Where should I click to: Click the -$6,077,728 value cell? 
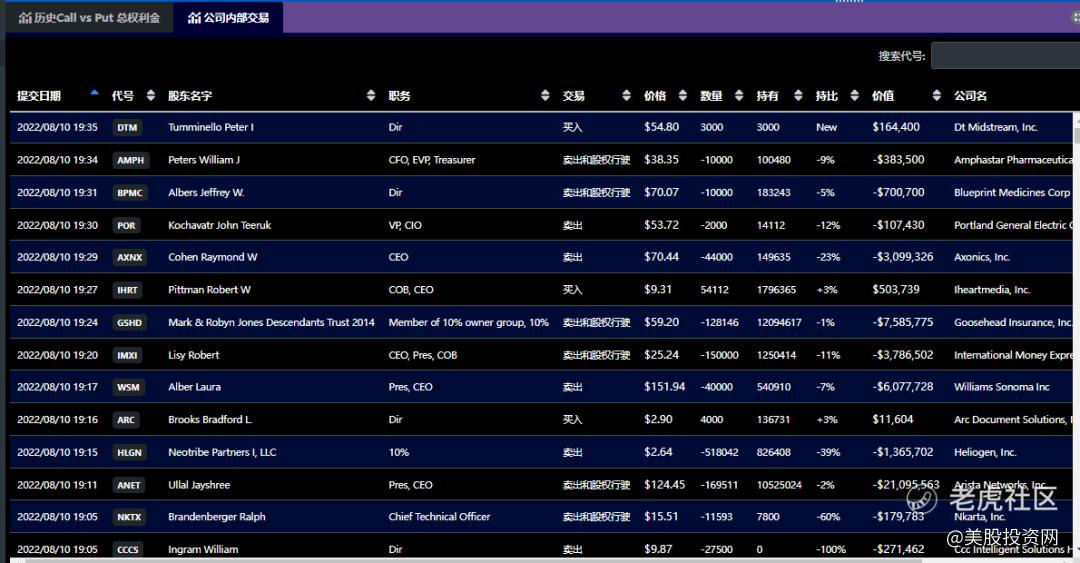pyautogui.click(x=902, y=387)
